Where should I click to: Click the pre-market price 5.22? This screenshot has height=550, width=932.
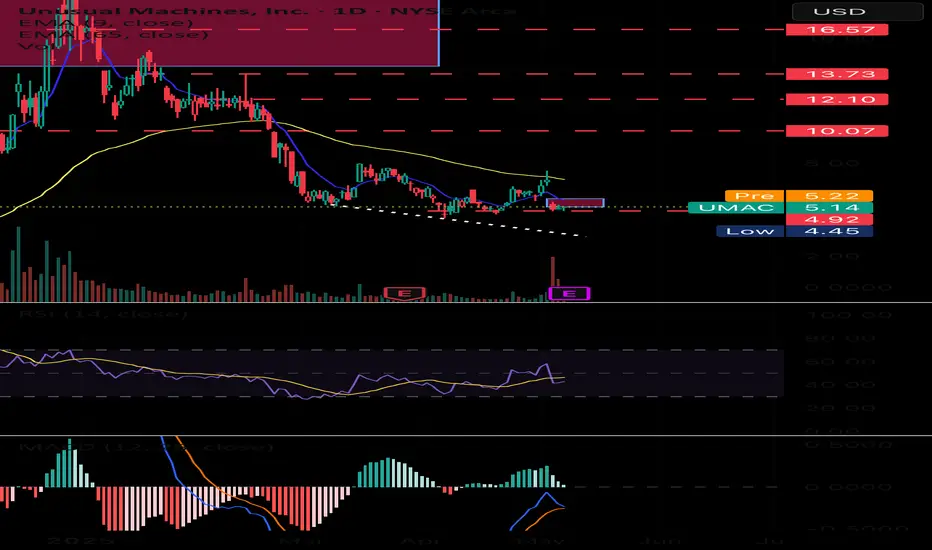[829, 196]
